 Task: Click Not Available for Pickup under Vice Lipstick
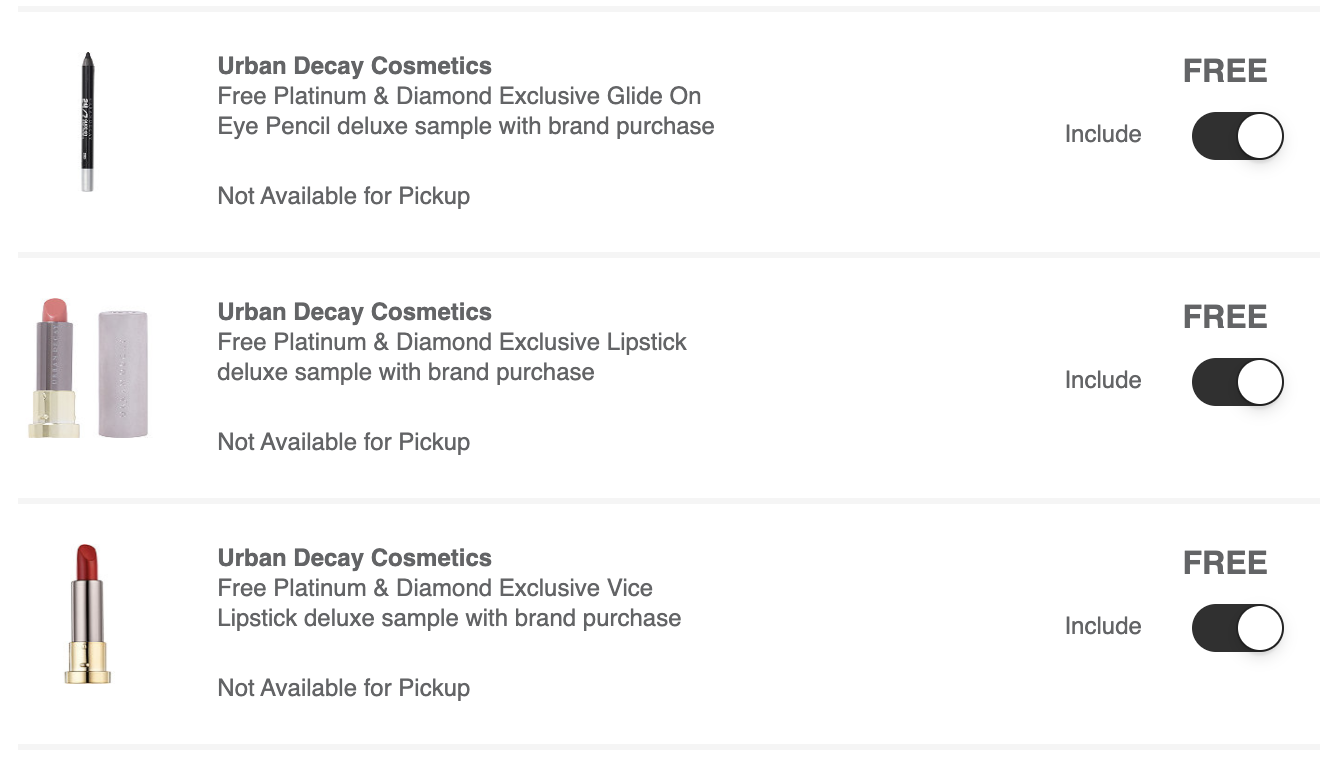[x=344, y=688]
